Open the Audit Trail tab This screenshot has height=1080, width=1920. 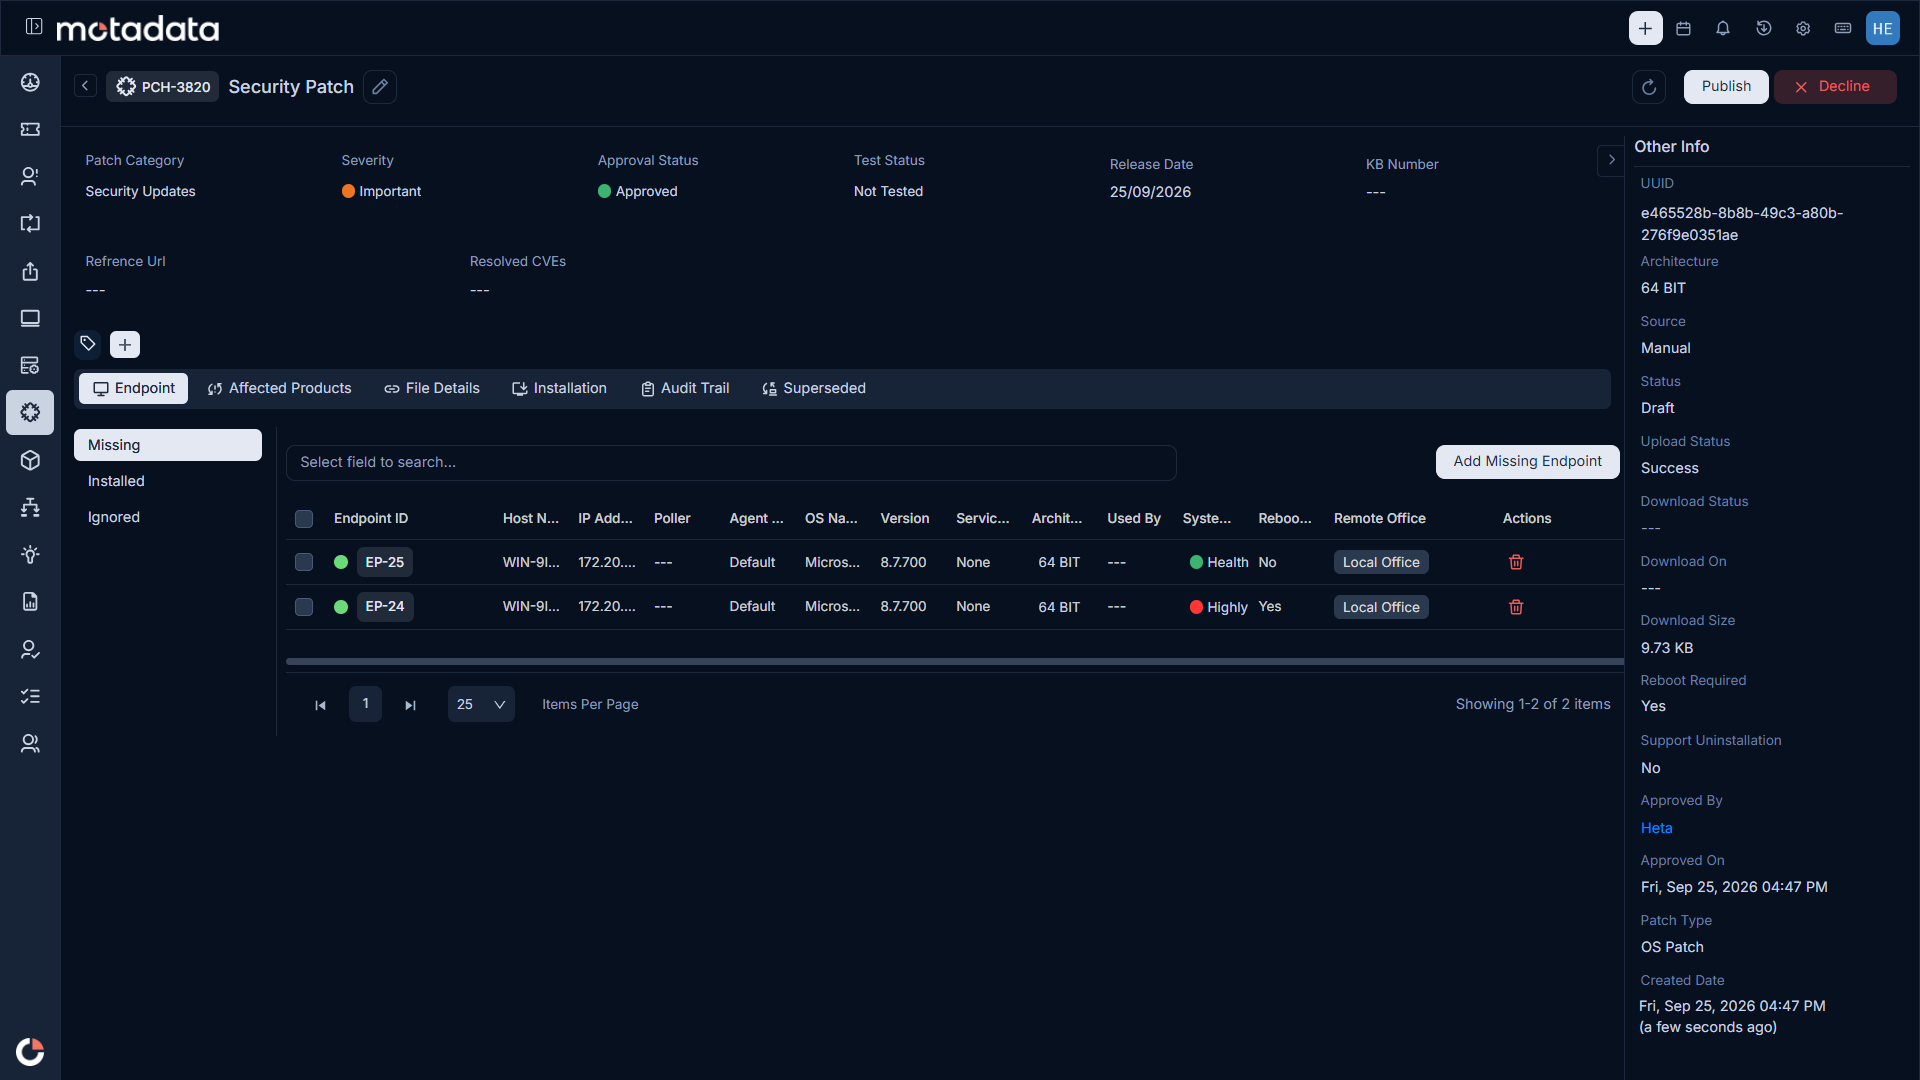[x=685, y=388]
